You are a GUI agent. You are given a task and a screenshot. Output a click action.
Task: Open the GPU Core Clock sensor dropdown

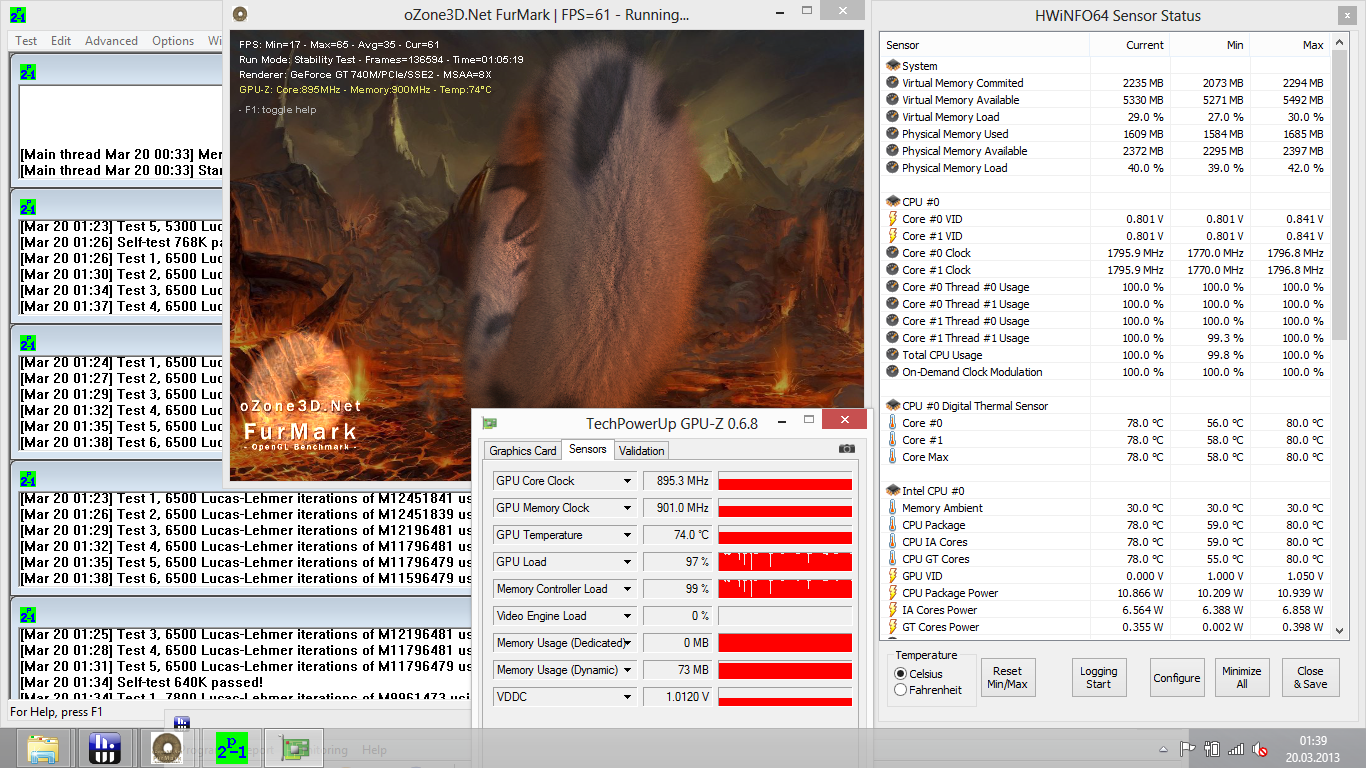point(628,481)
